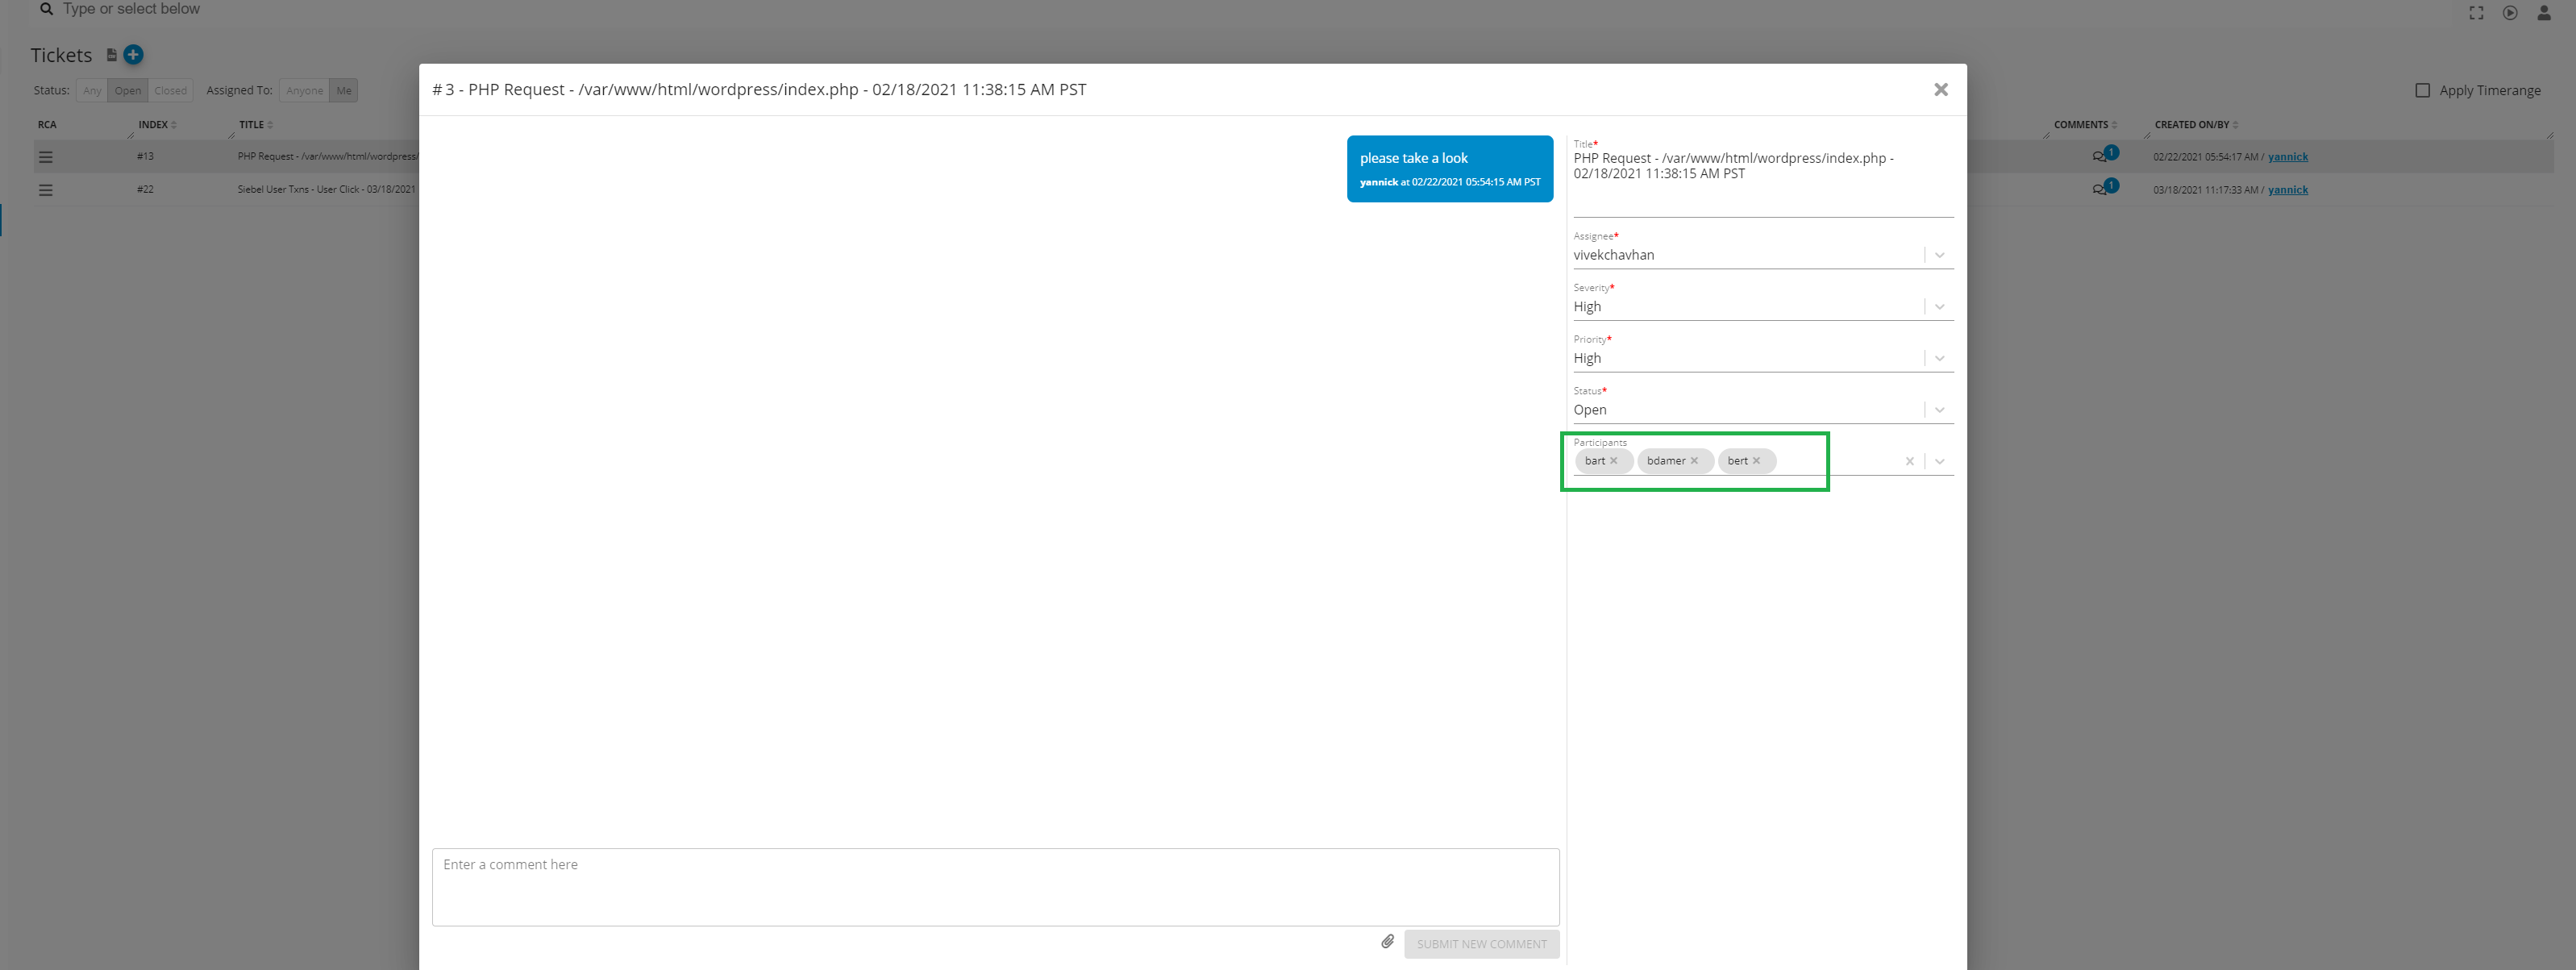Enable the Apply Timerange checkbox
Screen dimensions: 2576x970
click(x=2423, y=90)
